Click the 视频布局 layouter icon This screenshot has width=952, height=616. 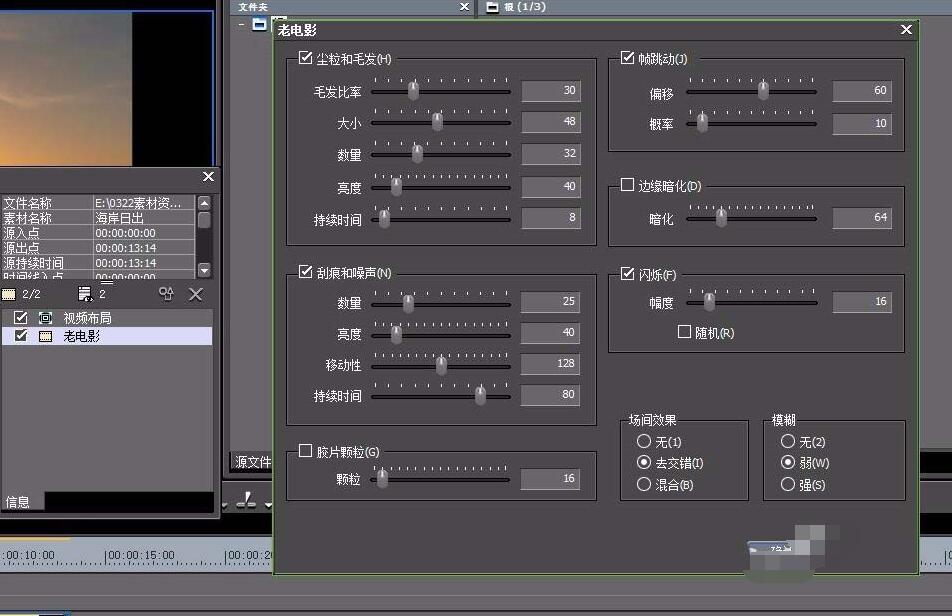click(x=45, y=318)
